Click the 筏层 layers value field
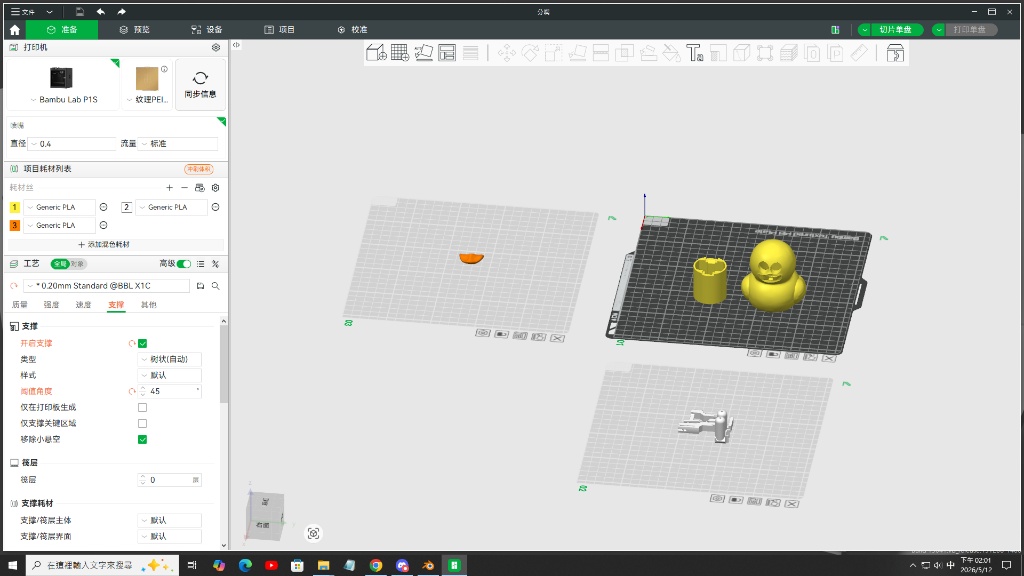Image resolution: width=1024 pixels, height=576 pixels. click(169, 480)
